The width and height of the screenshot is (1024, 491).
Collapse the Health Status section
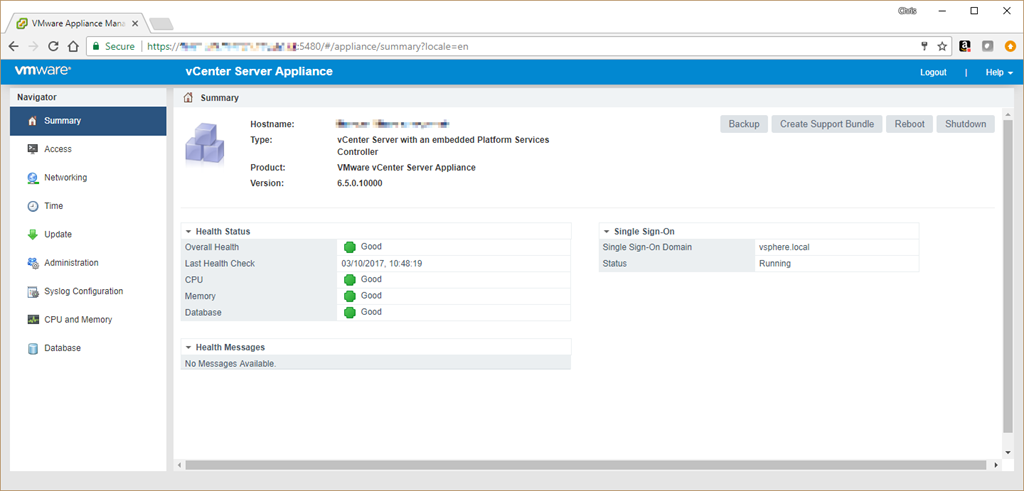[188, 231]
